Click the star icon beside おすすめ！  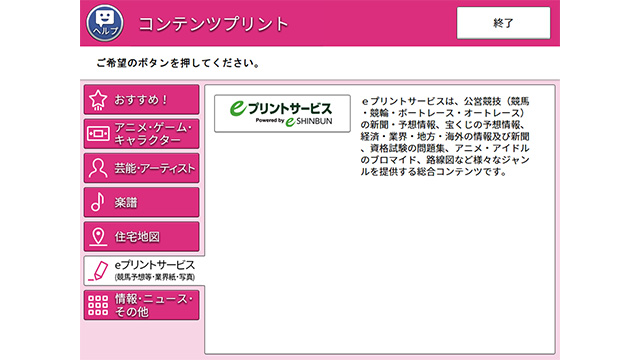(98, 100)
